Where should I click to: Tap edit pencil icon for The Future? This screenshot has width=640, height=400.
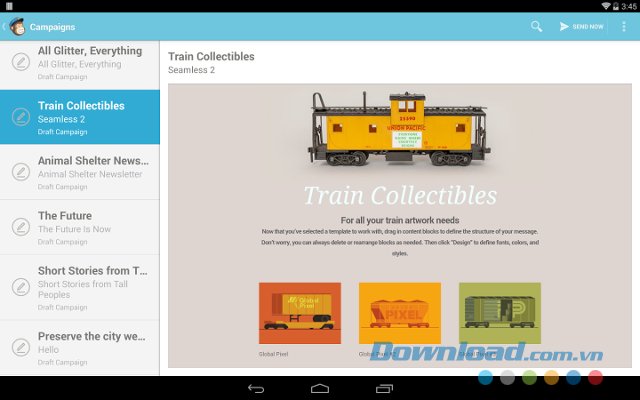pos(20,227)
